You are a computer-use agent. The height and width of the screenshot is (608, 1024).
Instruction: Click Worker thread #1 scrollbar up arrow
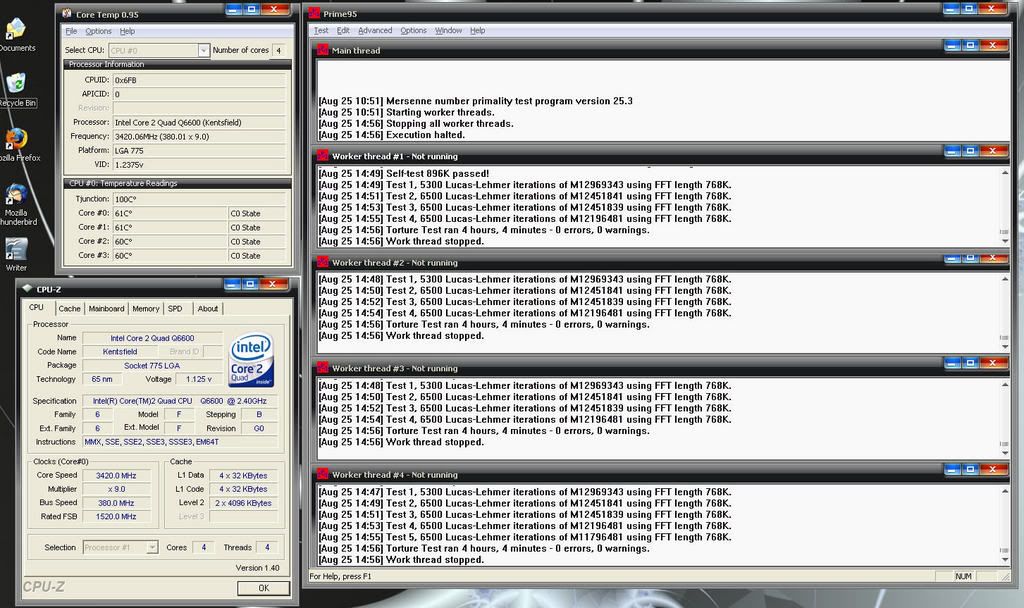tap(1004, 172)
